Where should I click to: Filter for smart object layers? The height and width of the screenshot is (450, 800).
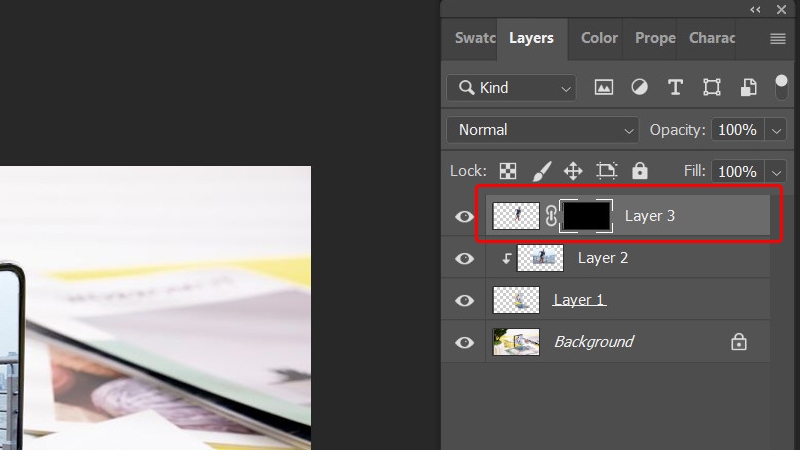click(x=748, y=87)
